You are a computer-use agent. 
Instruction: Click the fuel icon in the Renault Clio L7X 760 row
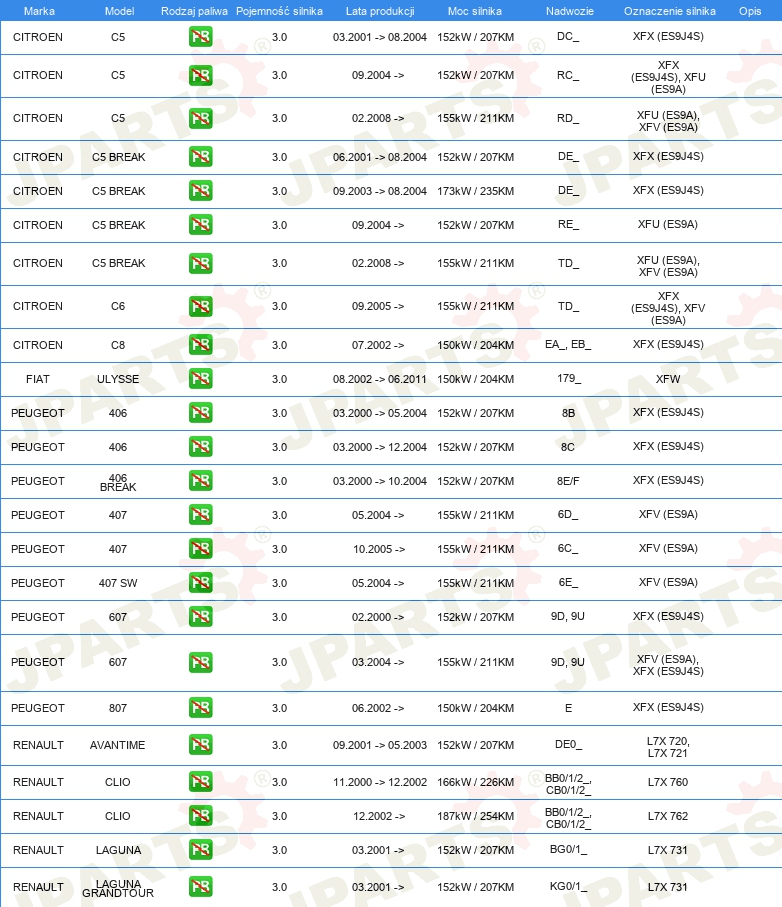[x=201, y=781]
